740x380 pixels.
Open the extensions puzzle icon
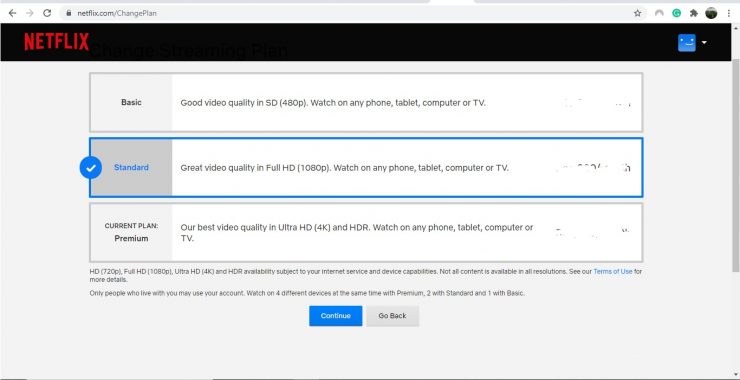(x=693, y=13)
